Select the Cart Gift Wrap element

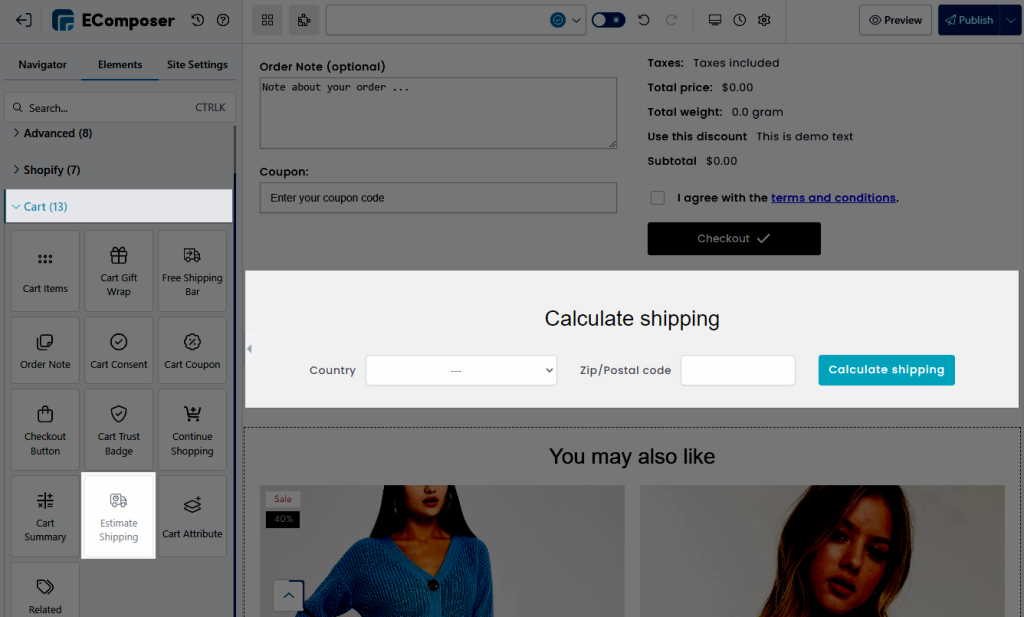119,271
